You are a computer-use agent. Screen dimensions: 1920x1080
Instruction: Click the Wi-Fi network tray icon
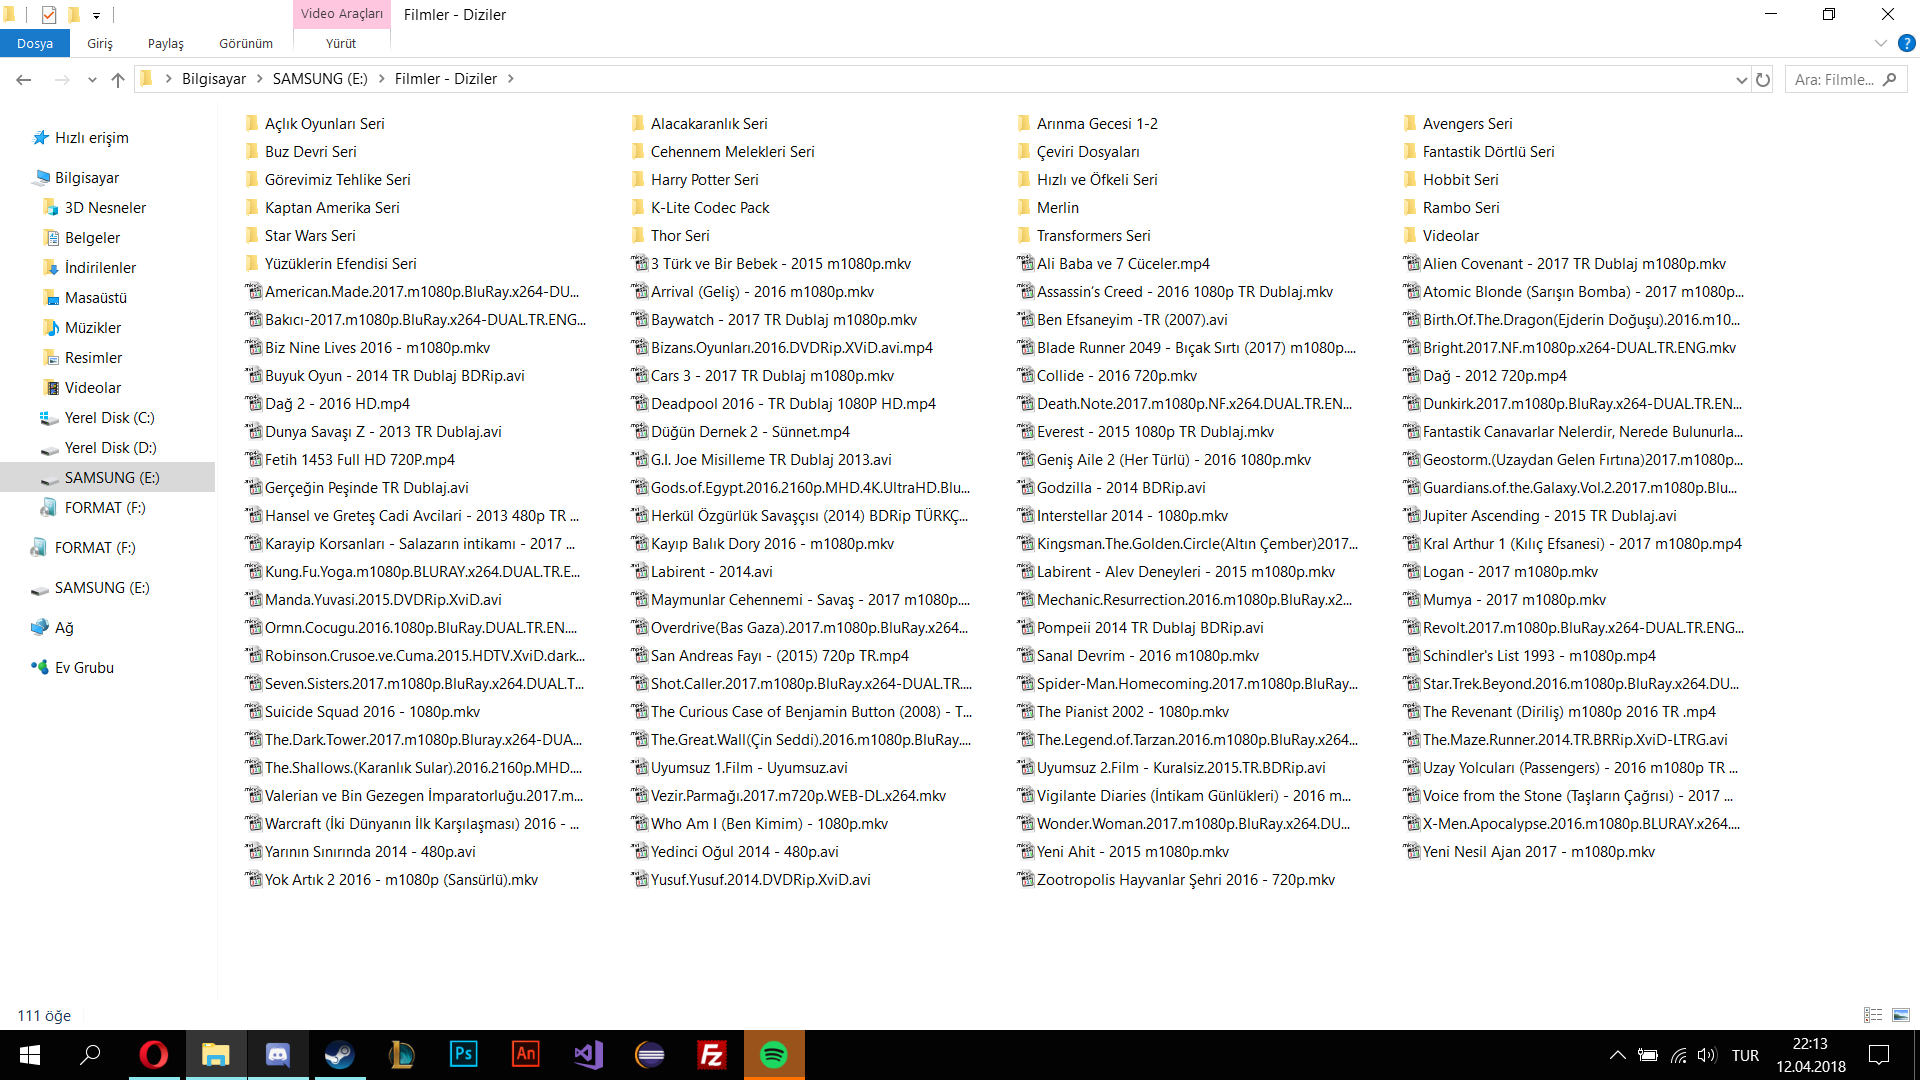(x=1678, y=1055)
